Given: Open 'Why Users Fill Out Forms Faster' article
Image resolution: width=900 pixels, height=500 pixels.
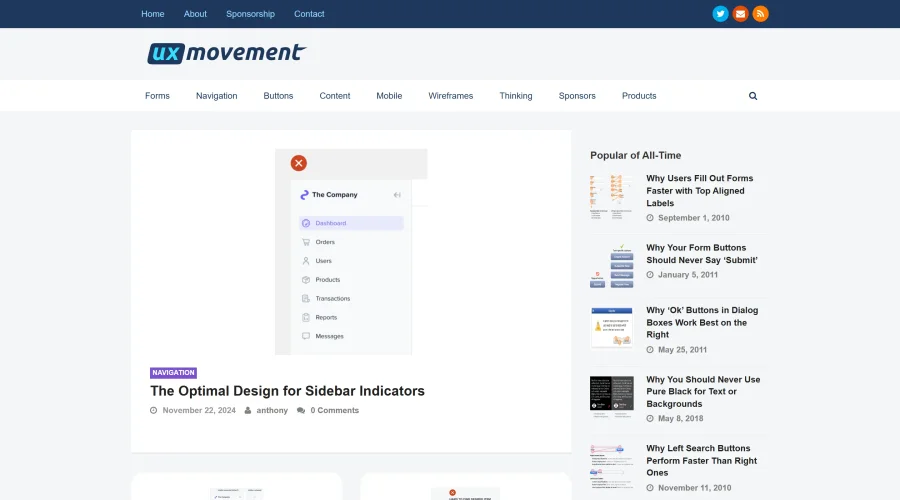Looking at the screenshot, I should click(x=700, y=191).
